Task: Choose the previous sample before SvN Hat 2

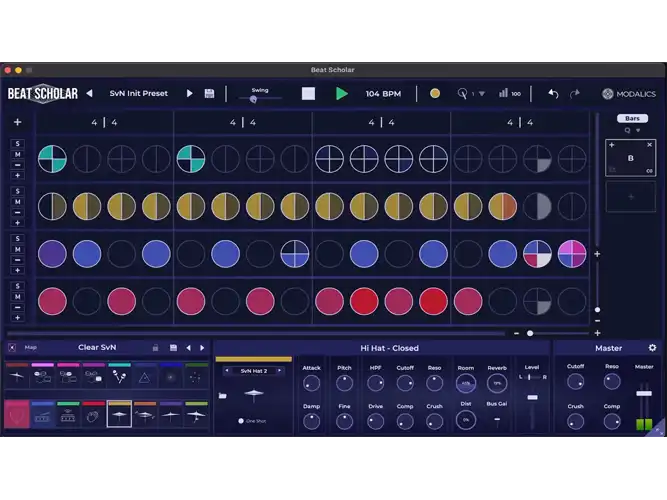Action: [227, 371]
